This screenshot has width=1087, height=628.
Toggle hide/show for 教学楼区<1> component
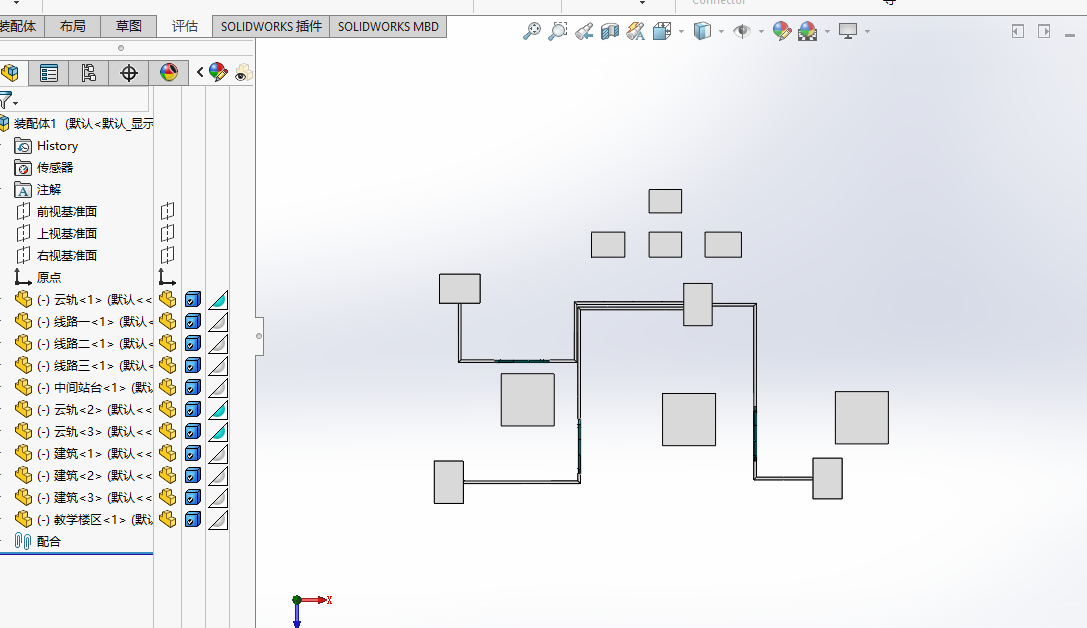(167, 519)
